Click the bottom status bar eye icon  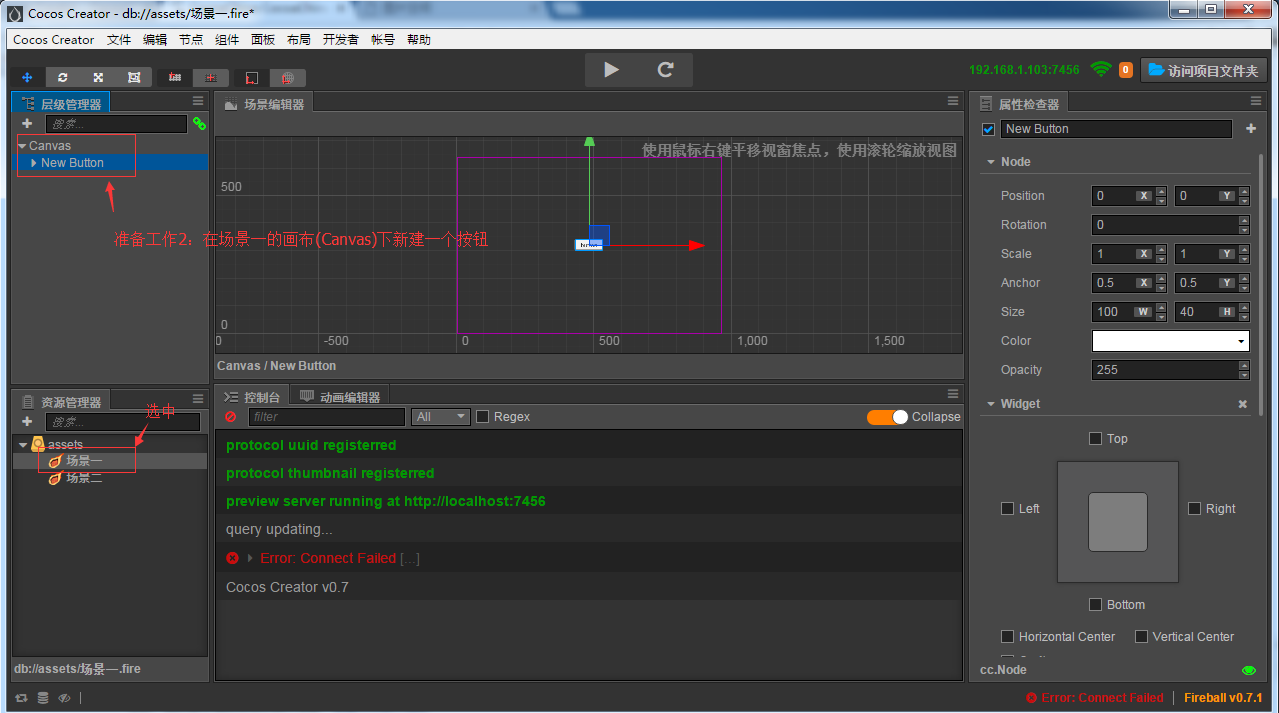click(x=64, y=698)
